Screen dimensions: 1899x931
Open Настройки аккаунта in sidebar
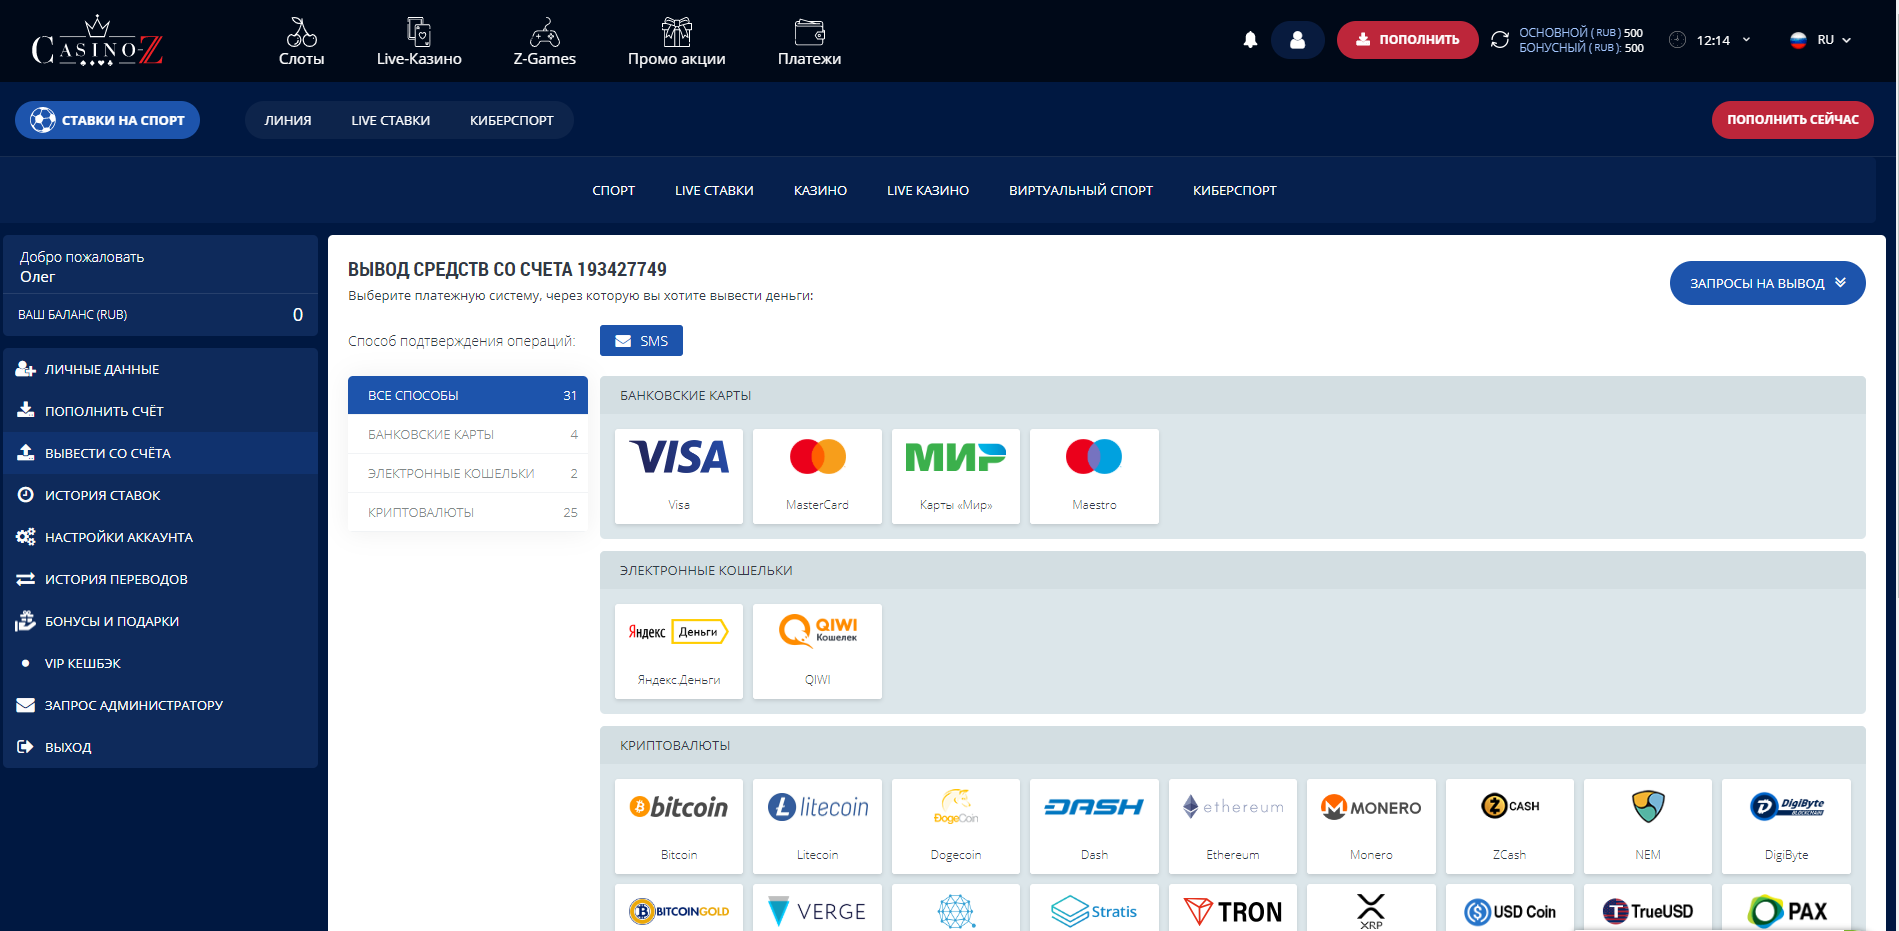click(161, 537)
